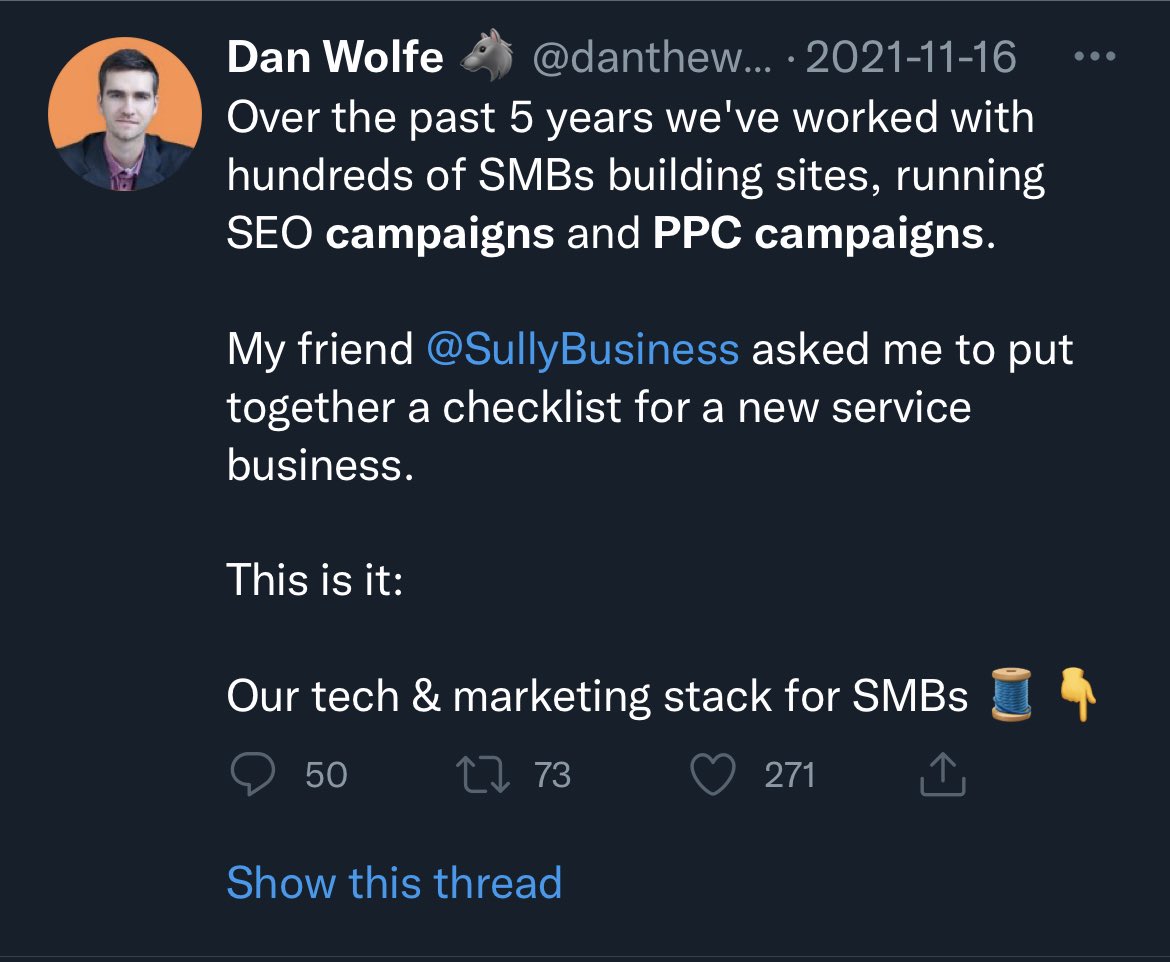Image resolution: width=1170 pixels, height=962 pixels.
Task: Click the "This is it:" line
Action: click(x=315, y=580)
